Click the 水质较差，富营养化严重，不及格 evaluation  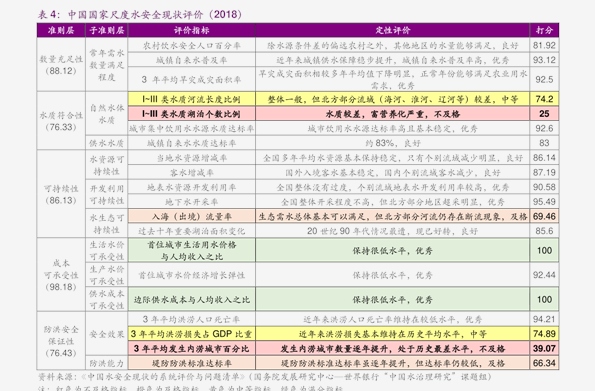point(392,114)
